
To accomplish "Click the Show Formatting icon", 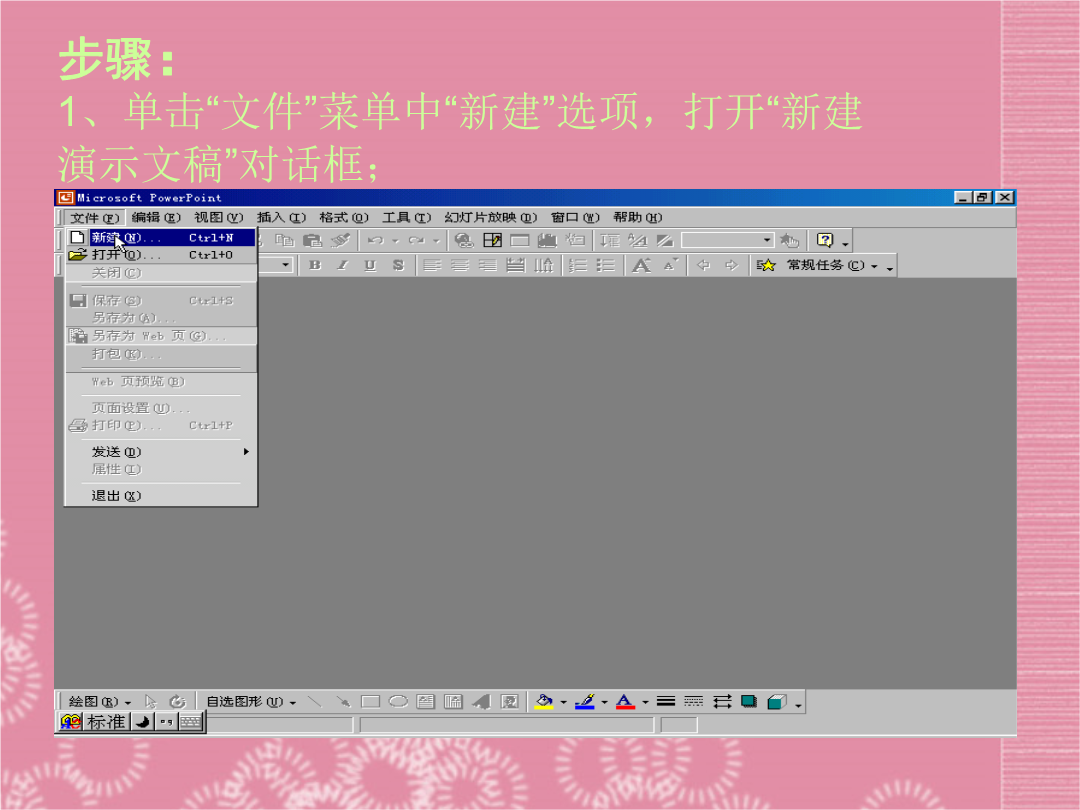I will click(638, 240).
